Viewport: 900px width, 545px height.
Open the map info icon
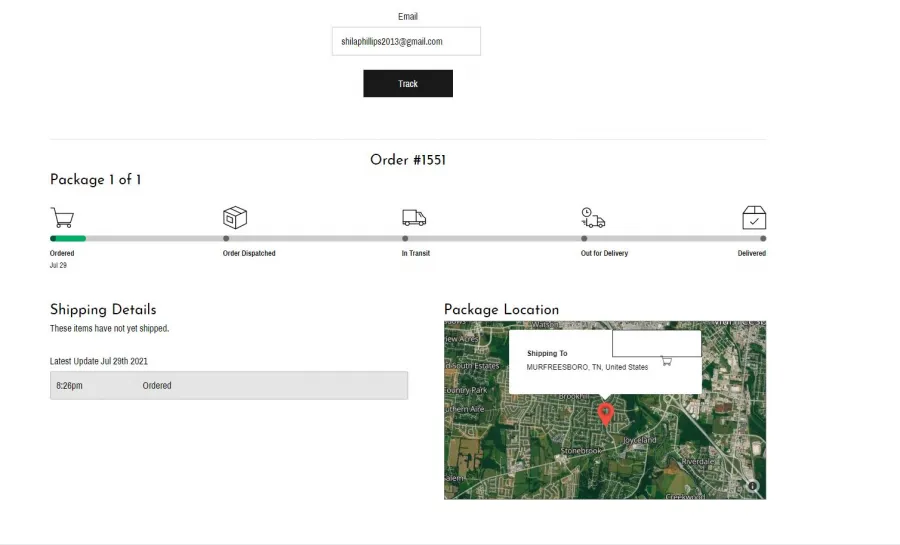click(x=752, y=486)
